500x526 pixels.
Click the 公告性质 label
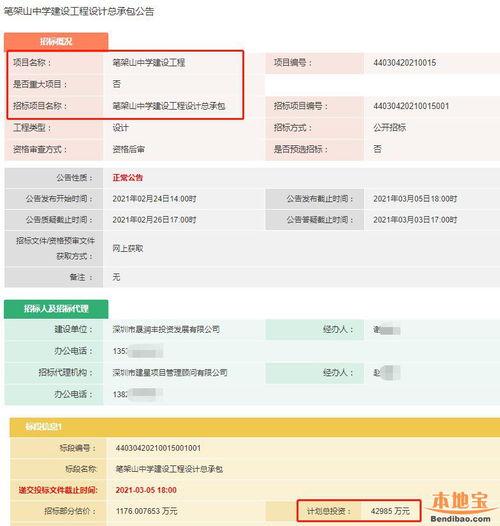pyautogui.click(x=74, y=177)
